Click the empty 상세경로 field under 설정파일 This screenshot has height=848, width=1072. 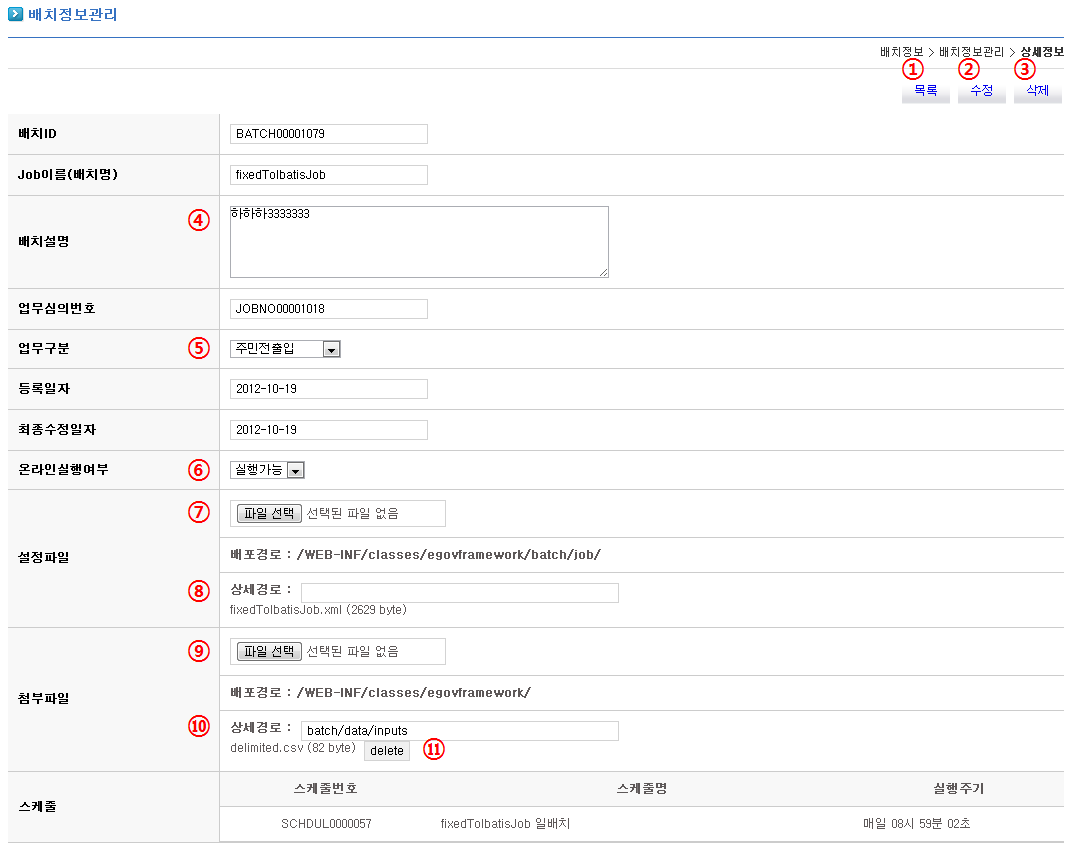coord(459,593)
